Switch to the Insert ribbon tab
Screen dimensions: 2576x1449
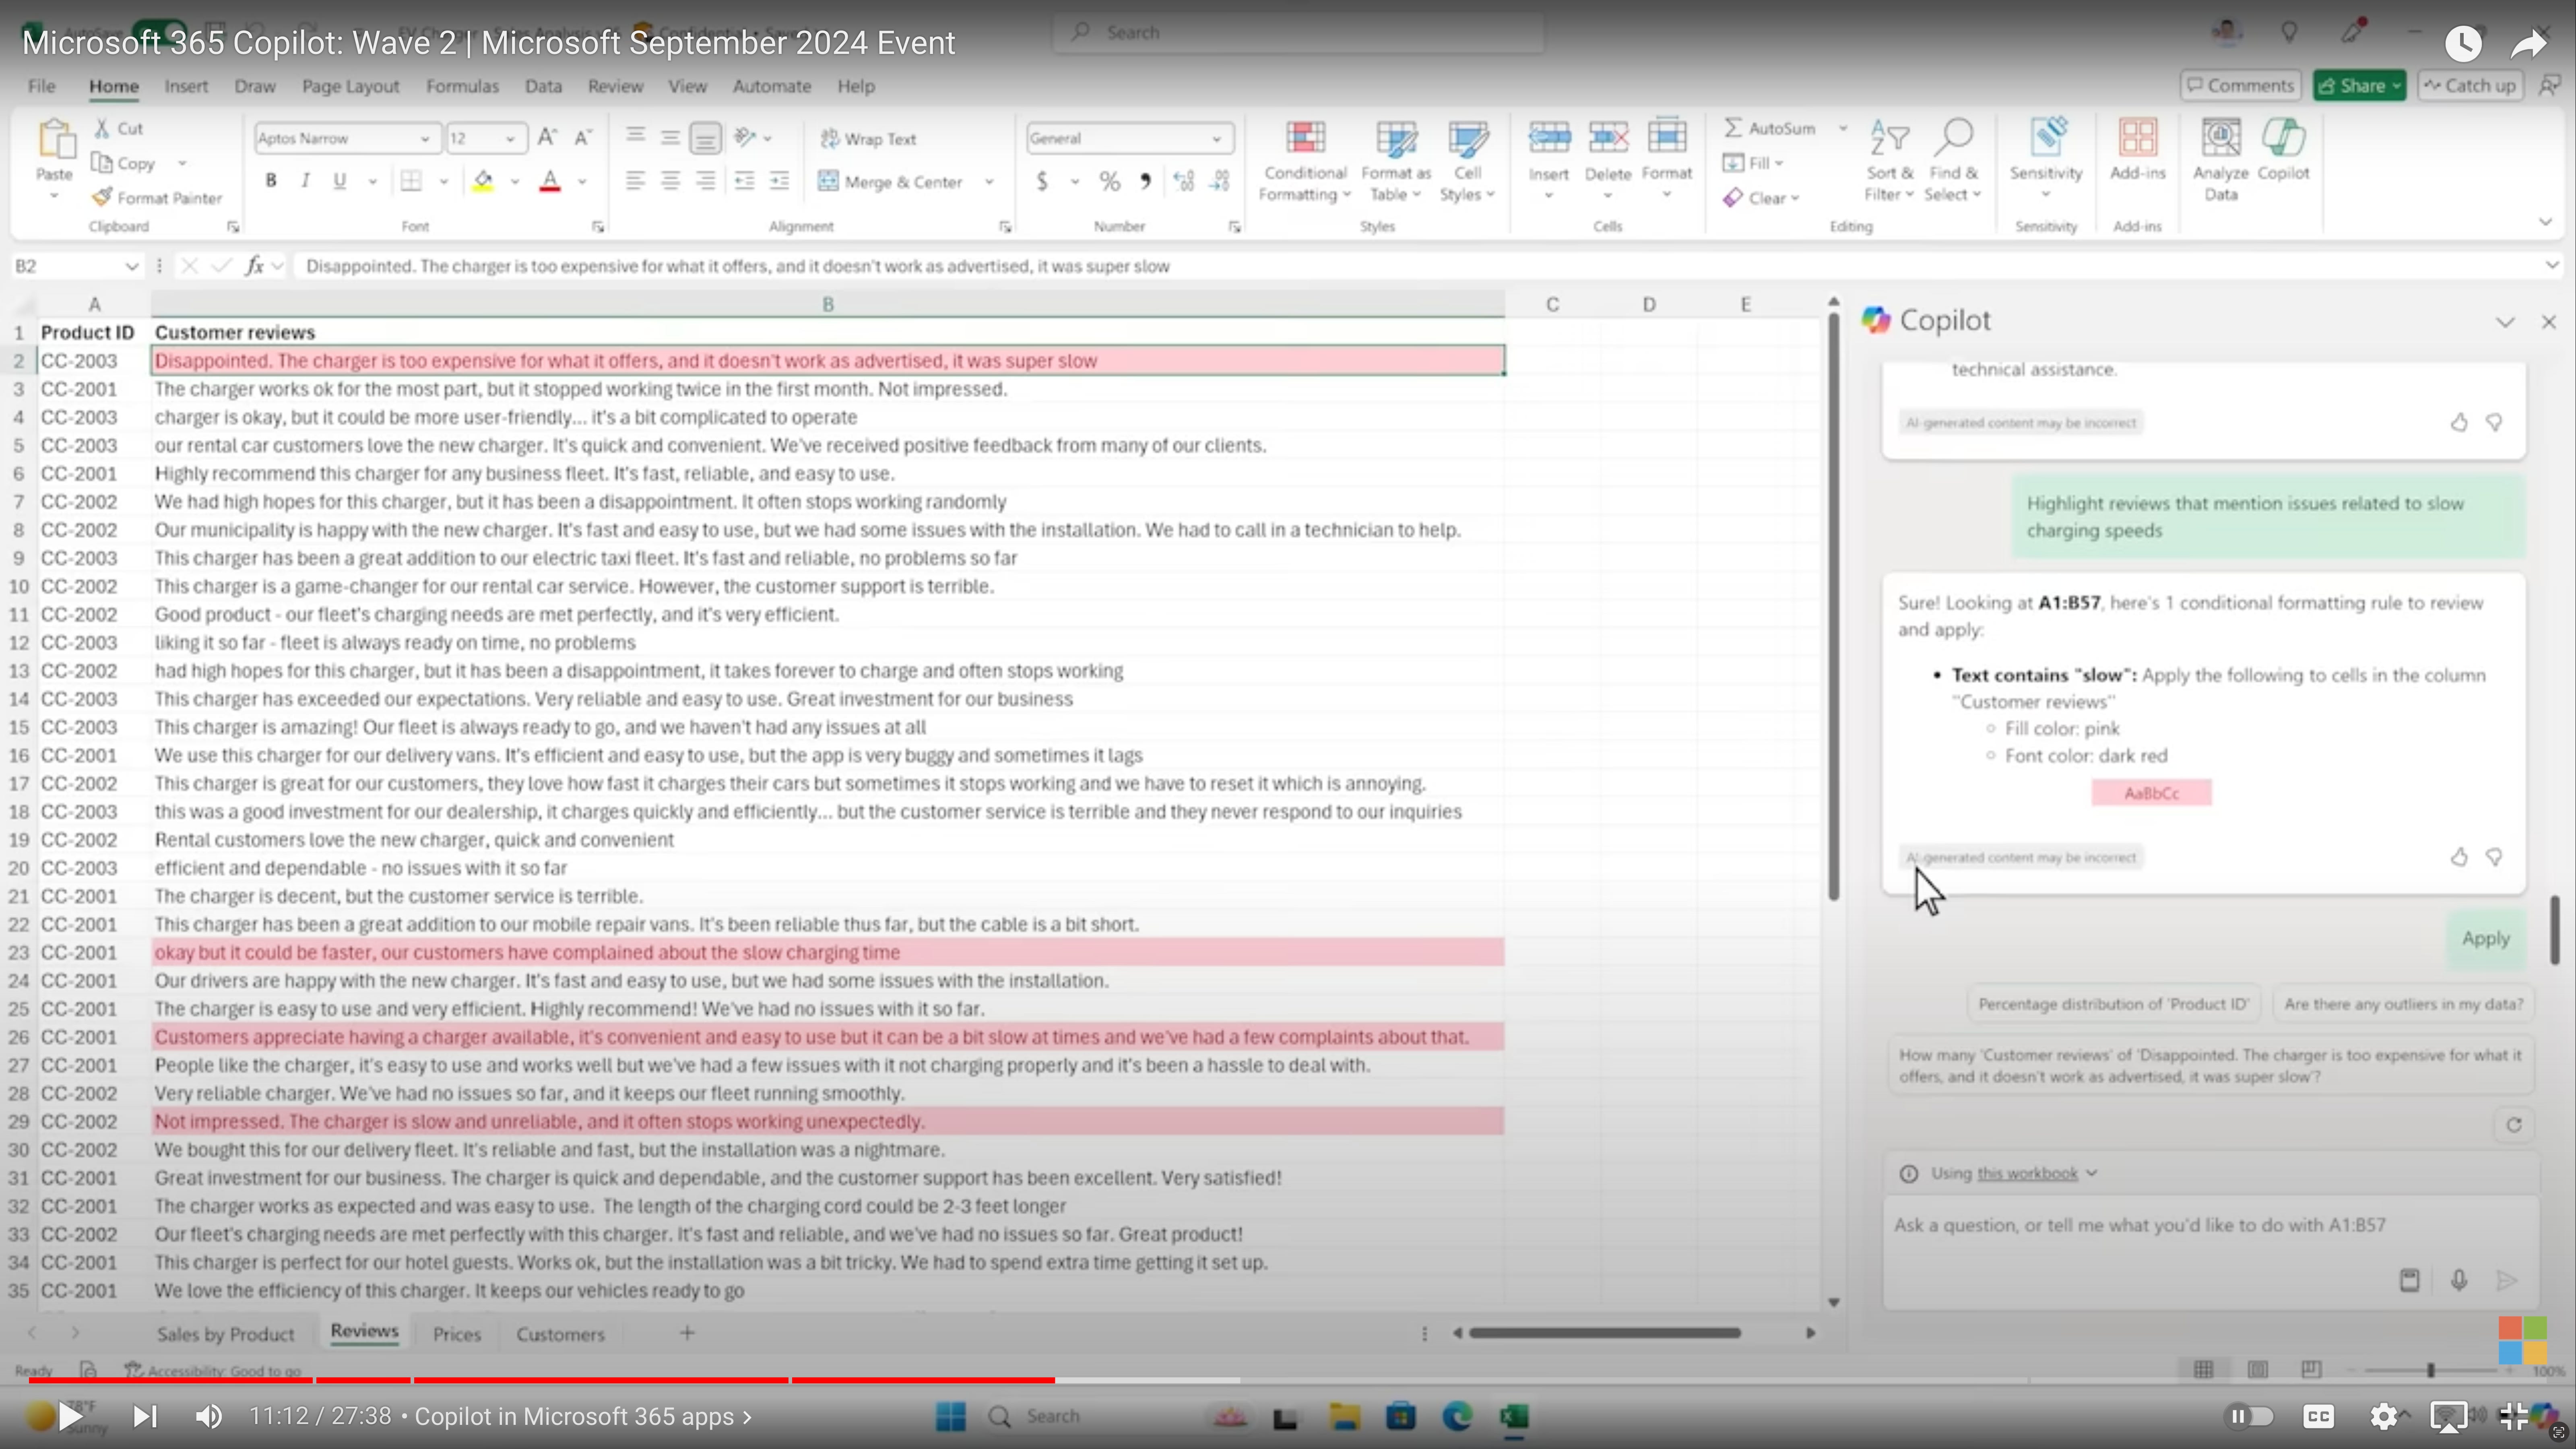(186, 86)
